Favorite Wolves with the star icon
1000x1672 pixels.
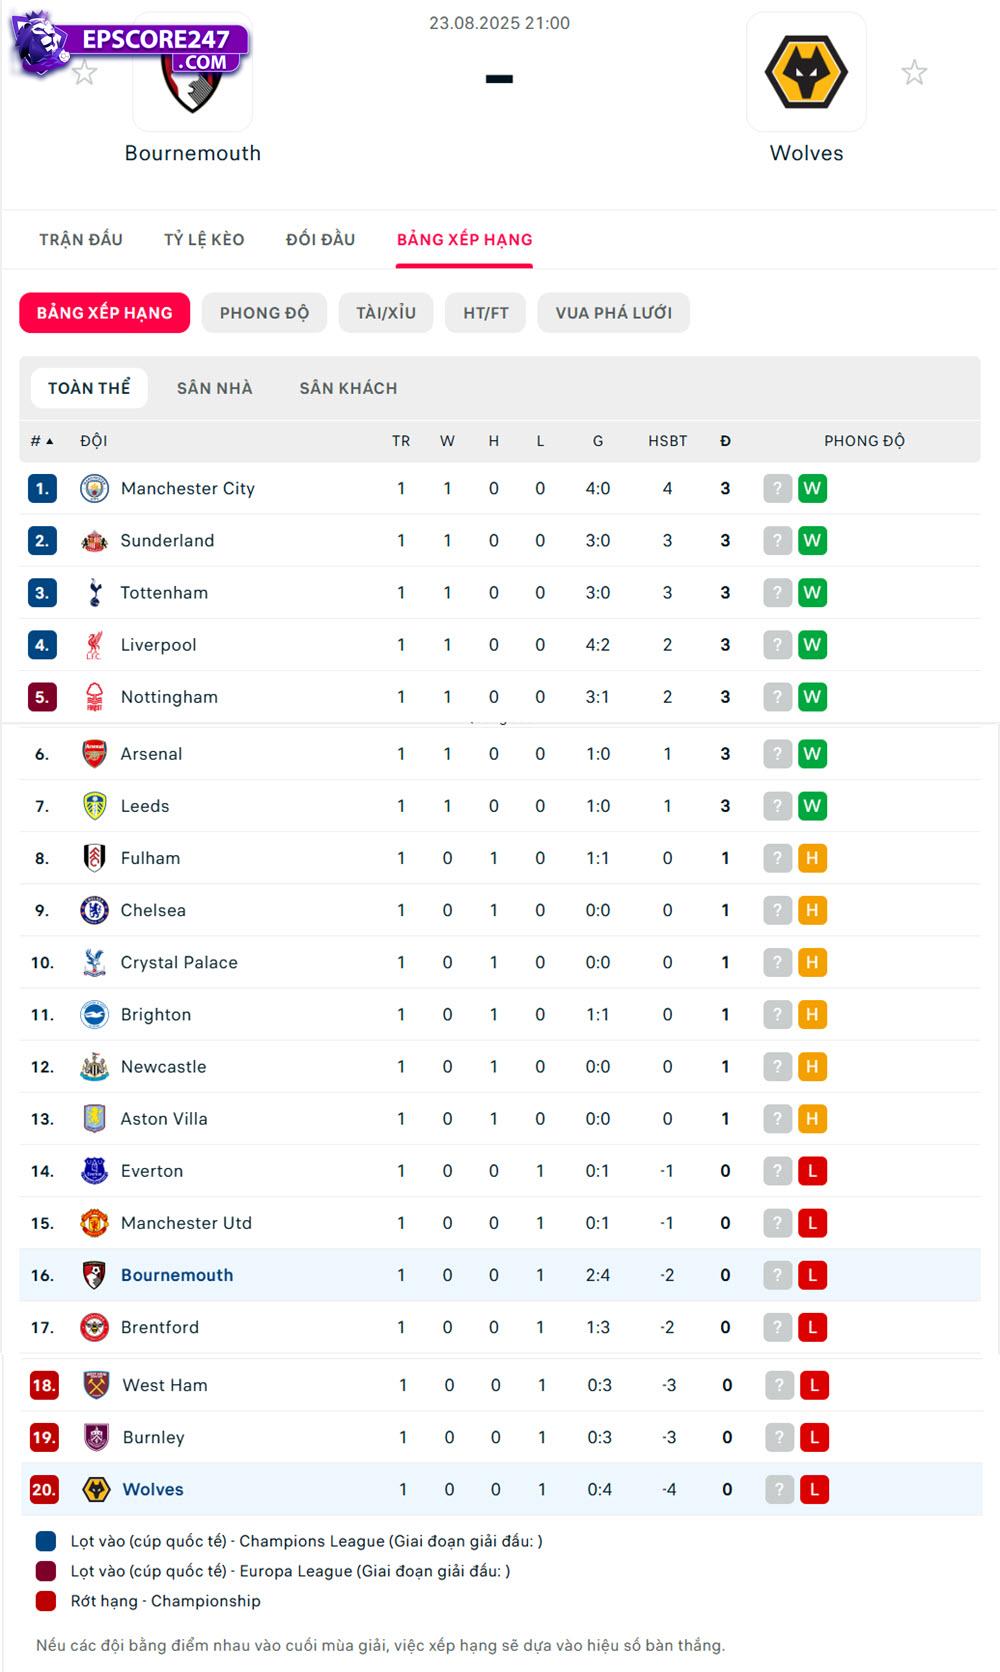tap(914, 72)
